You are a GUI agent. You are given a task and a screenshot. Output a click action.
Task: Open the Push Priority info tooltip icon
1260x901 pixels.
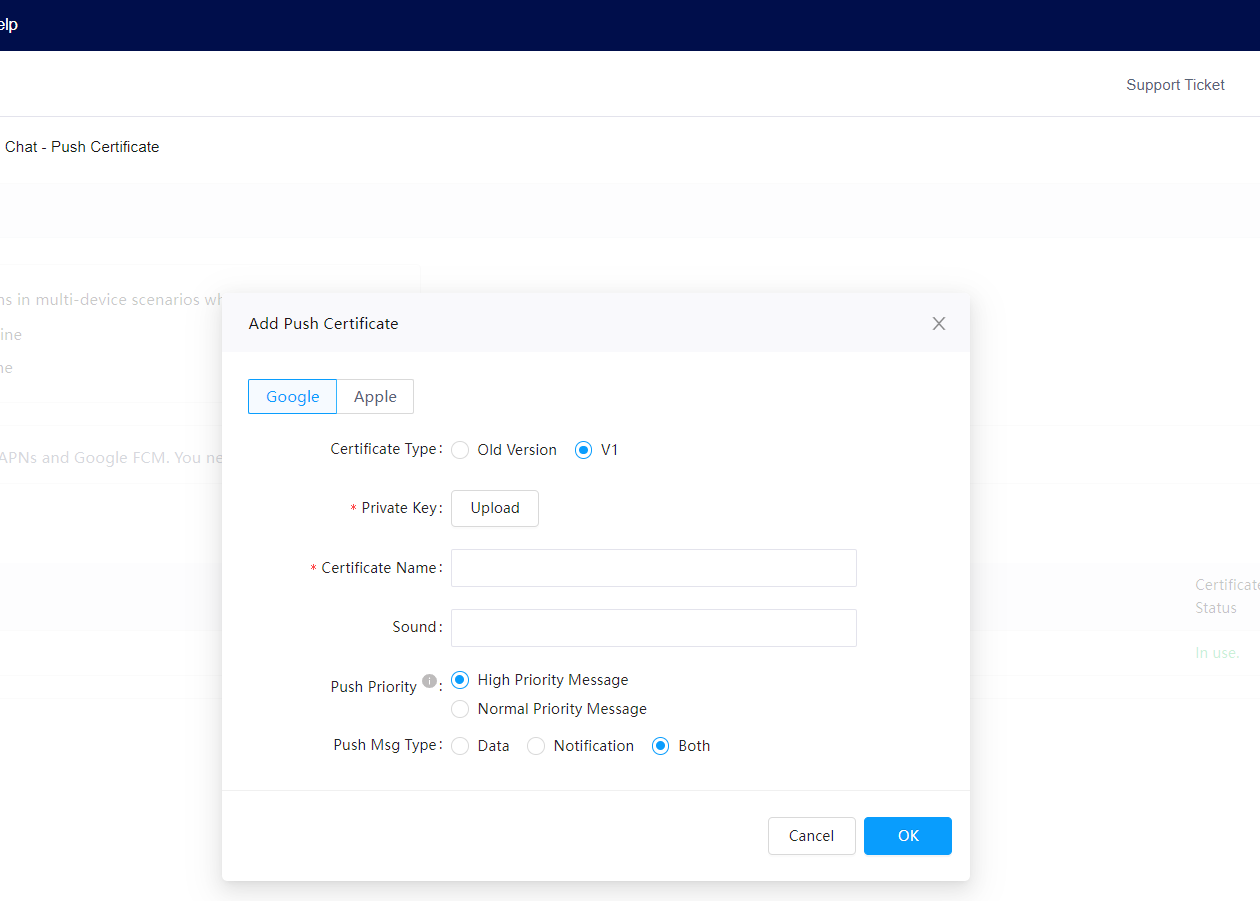(429, 681)
